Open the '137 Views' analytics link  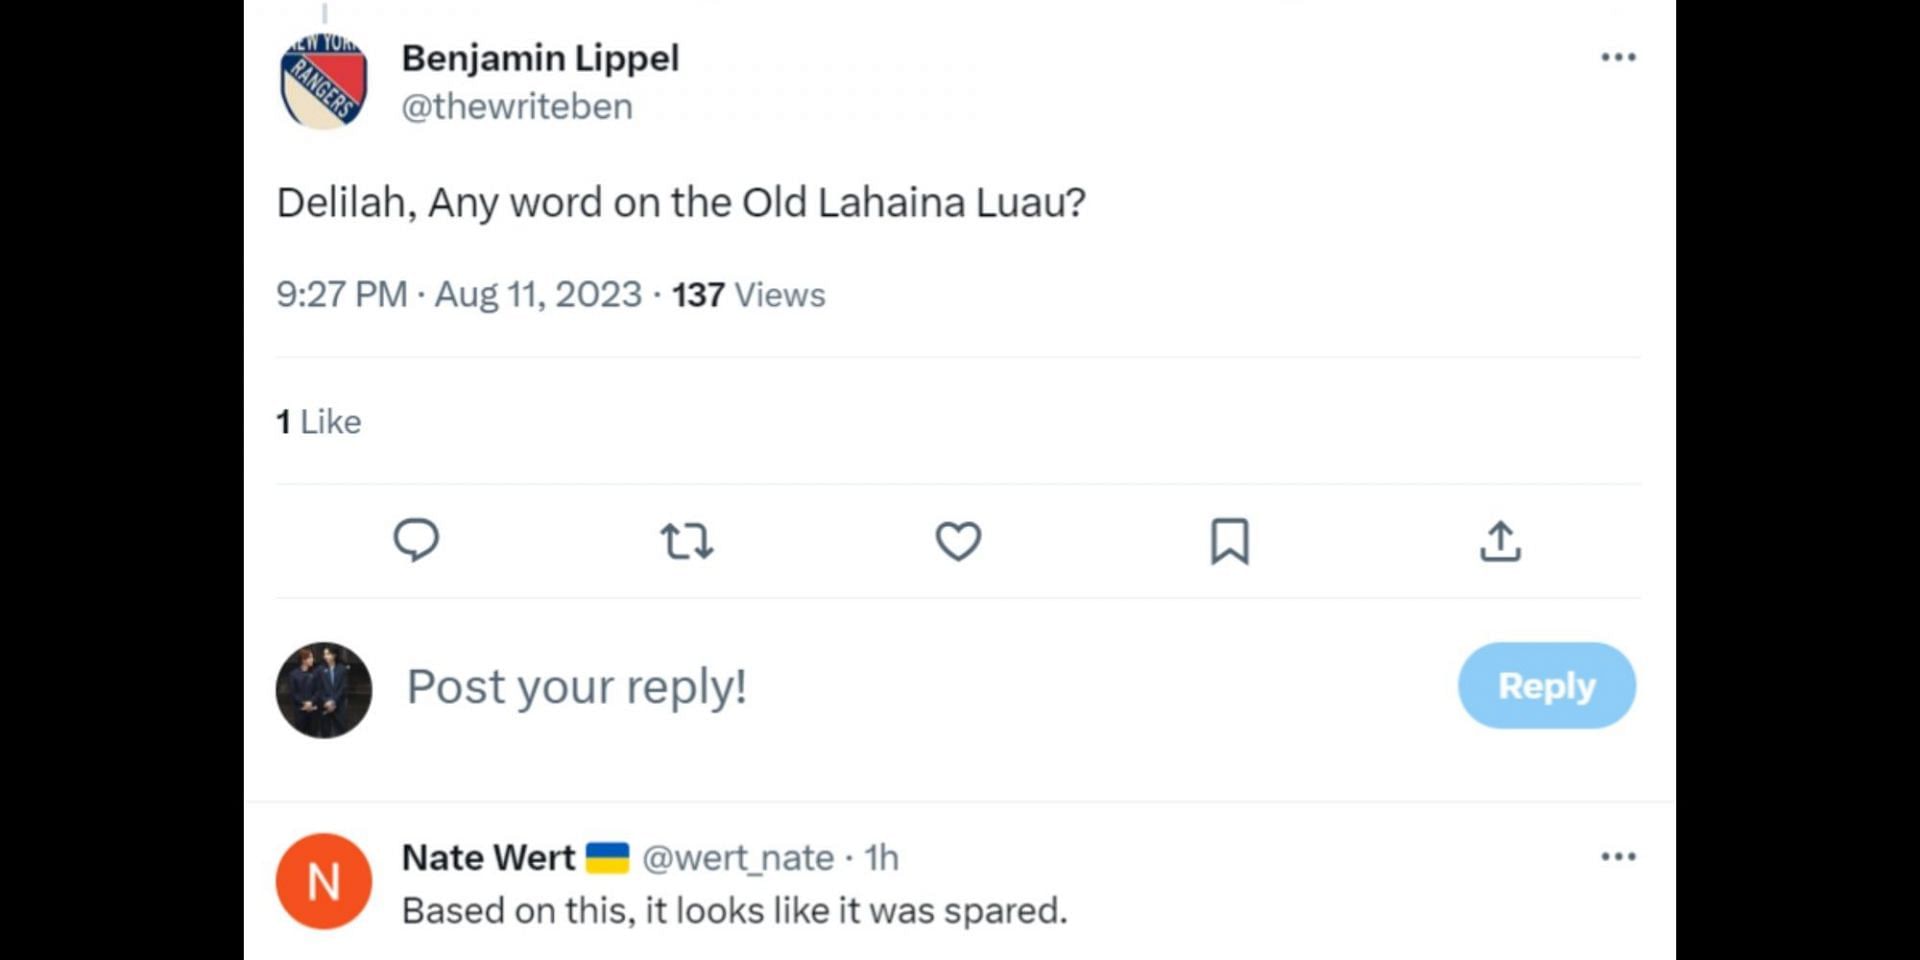(748, 295)
